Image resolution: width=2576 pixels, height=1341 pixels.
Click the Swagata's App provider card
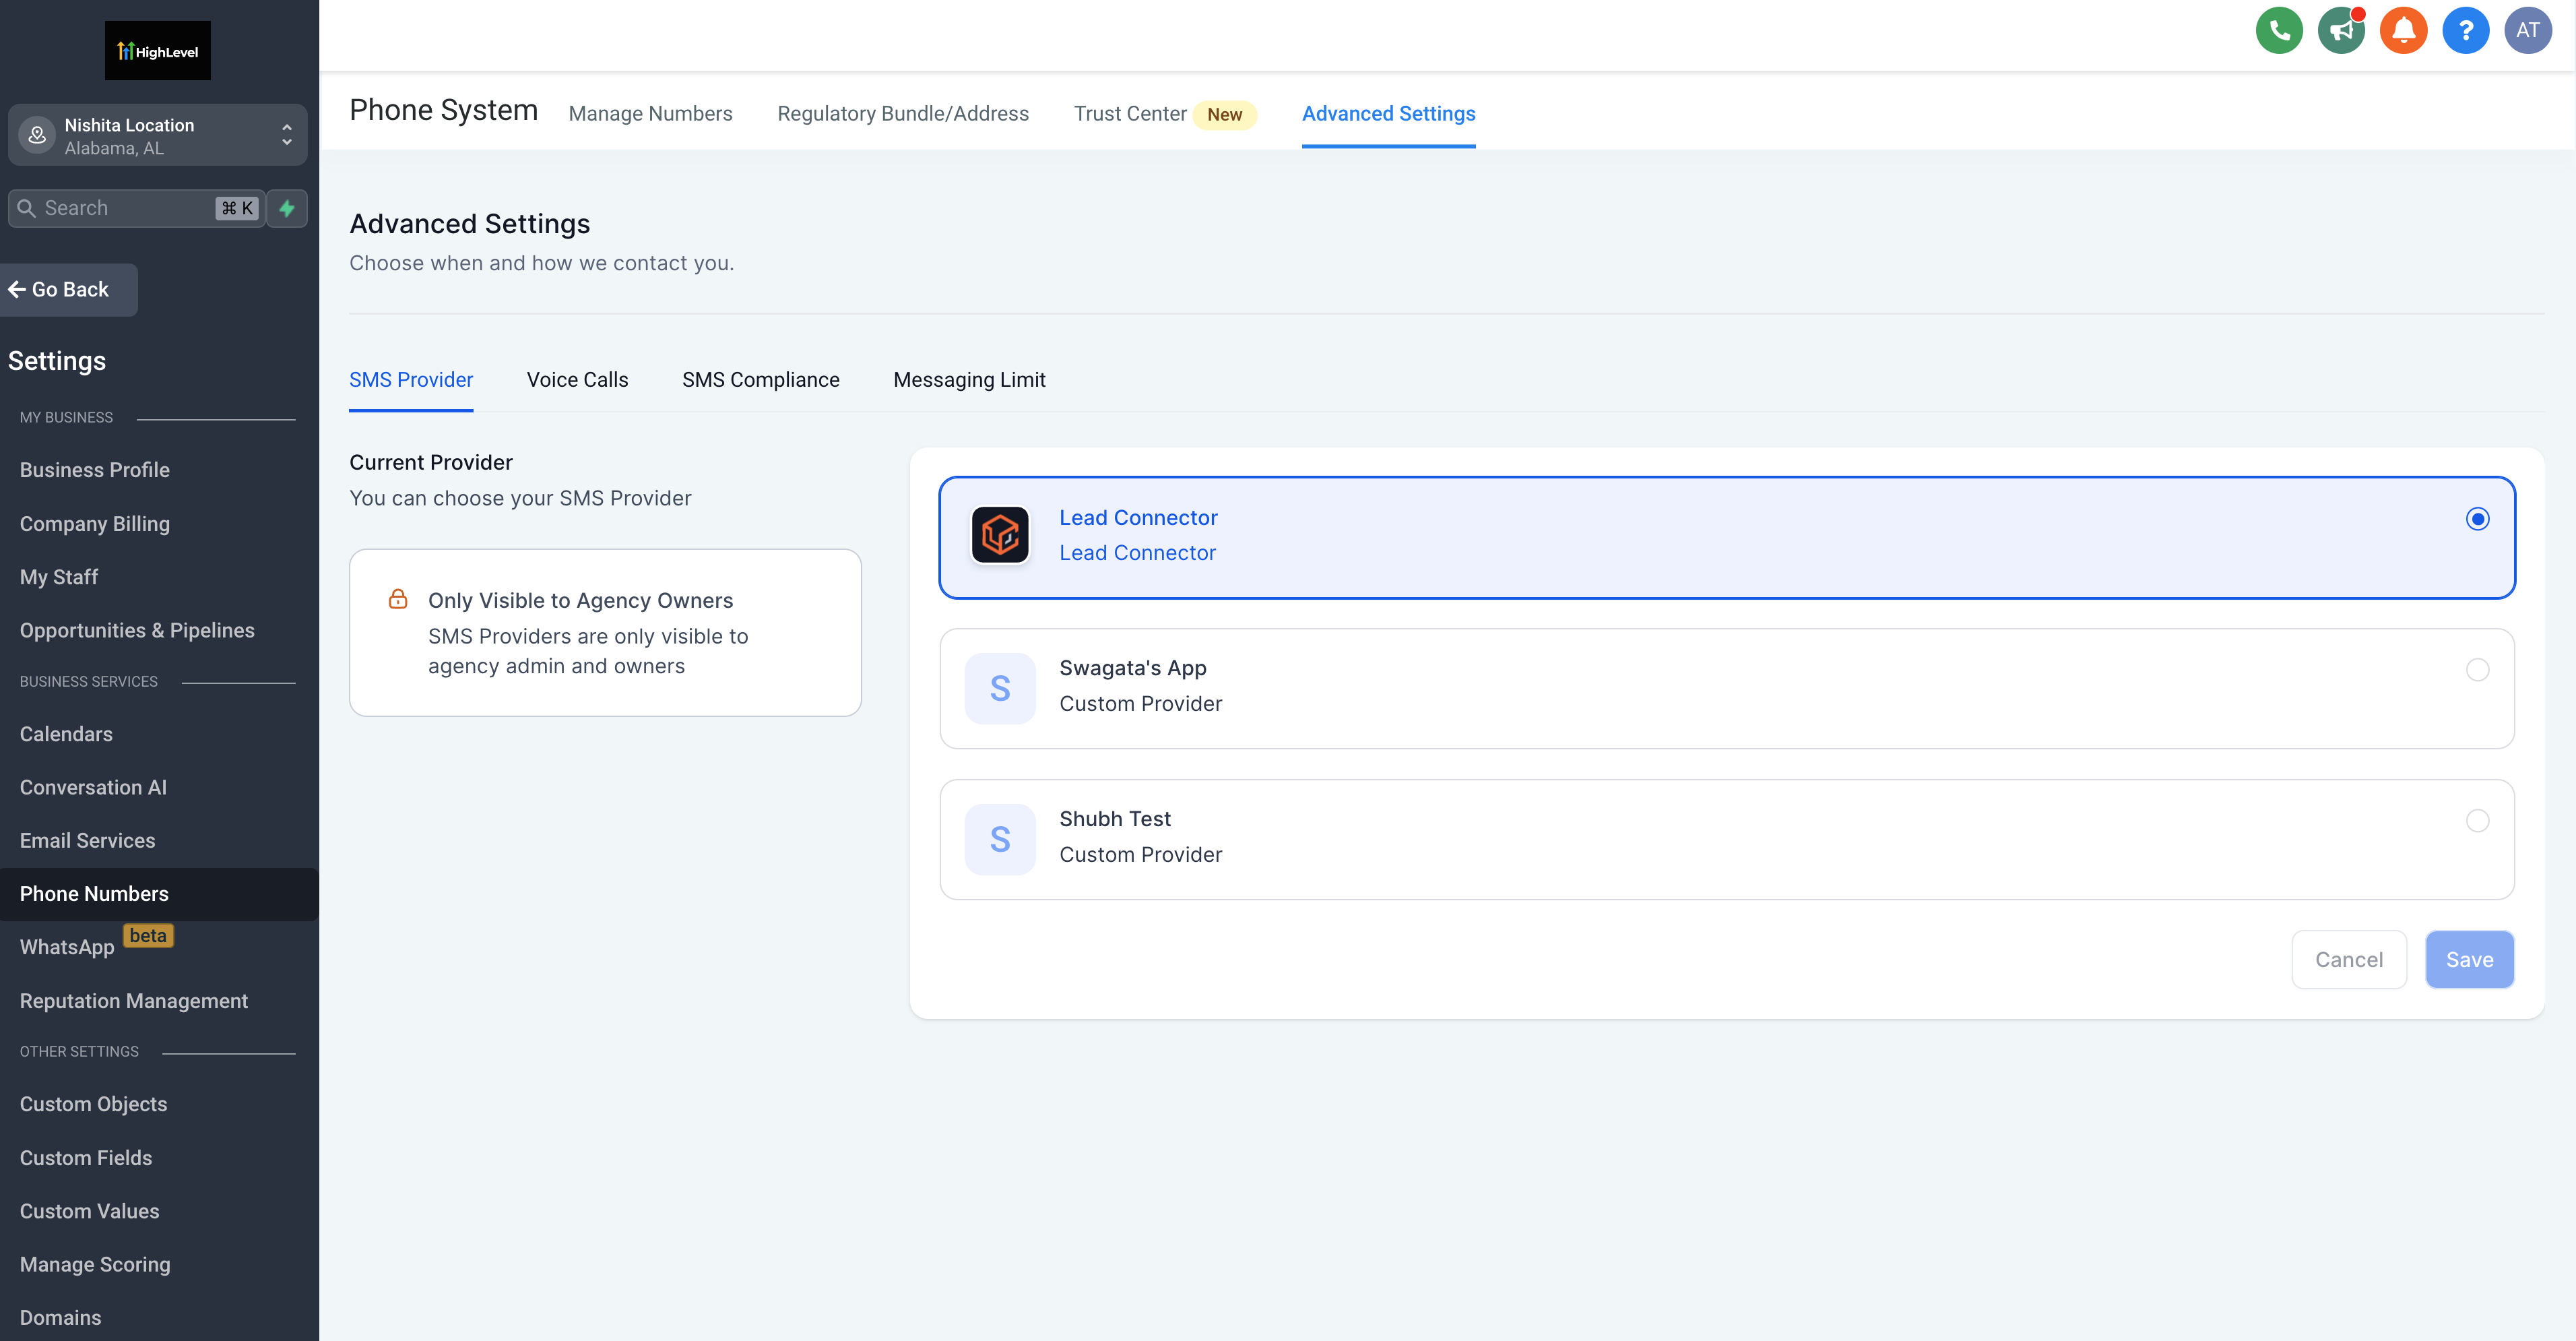pyautogui.click(x=1727, y=688)
